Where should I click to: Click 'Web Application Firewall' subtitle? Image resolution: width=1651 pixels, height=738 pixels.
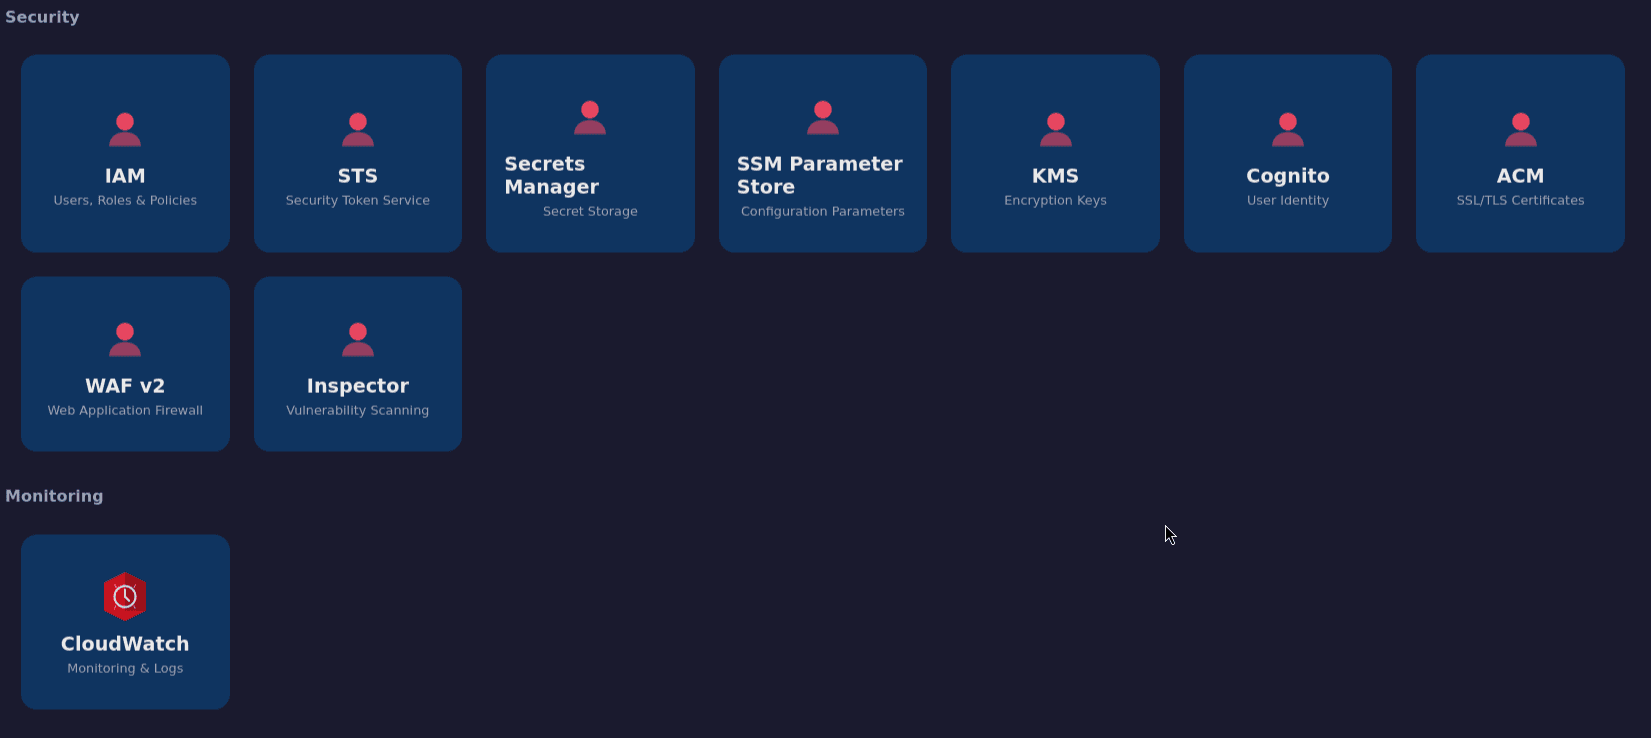click(x=125, y=410)
